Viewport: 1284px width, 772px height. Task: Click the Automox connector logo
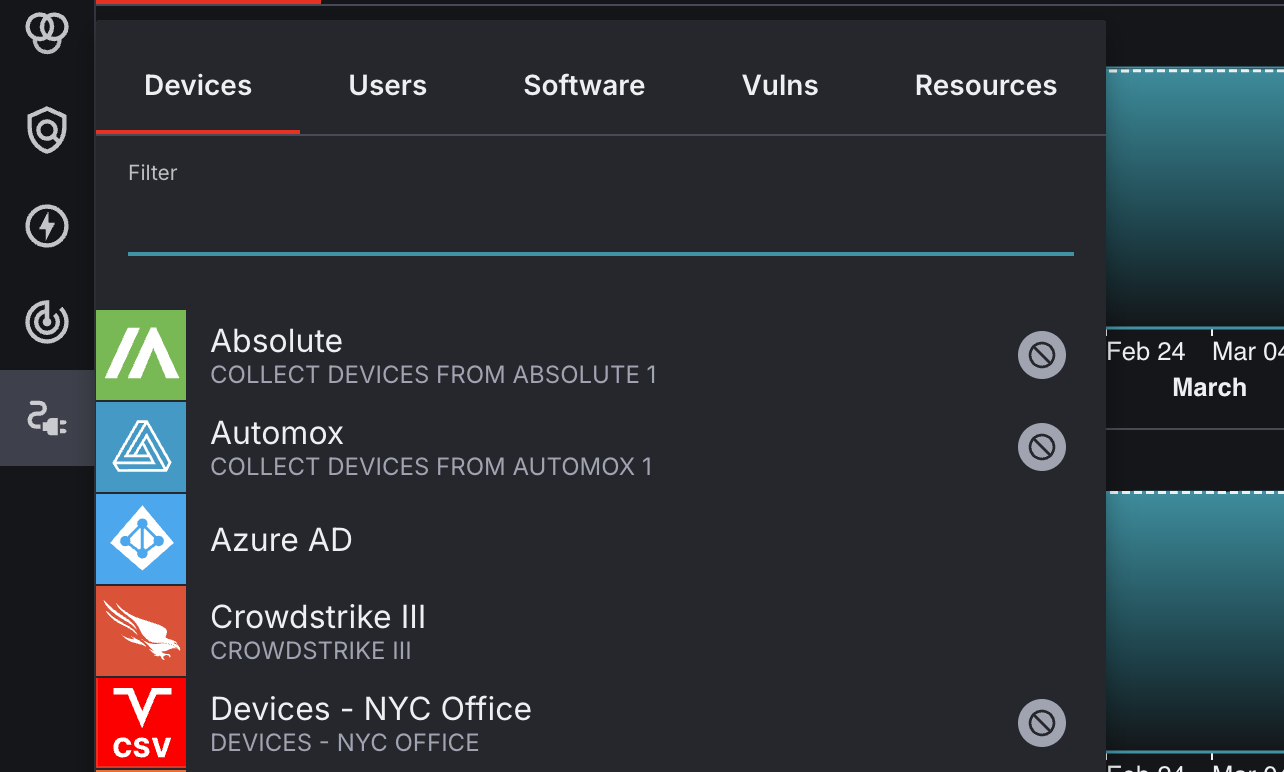141,447
